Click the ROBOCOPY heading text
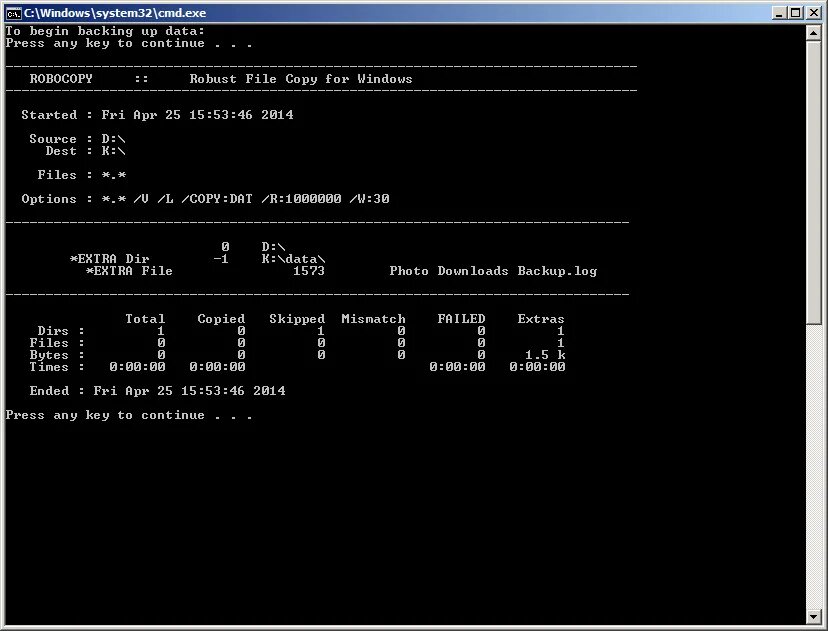 coord(61,79)
